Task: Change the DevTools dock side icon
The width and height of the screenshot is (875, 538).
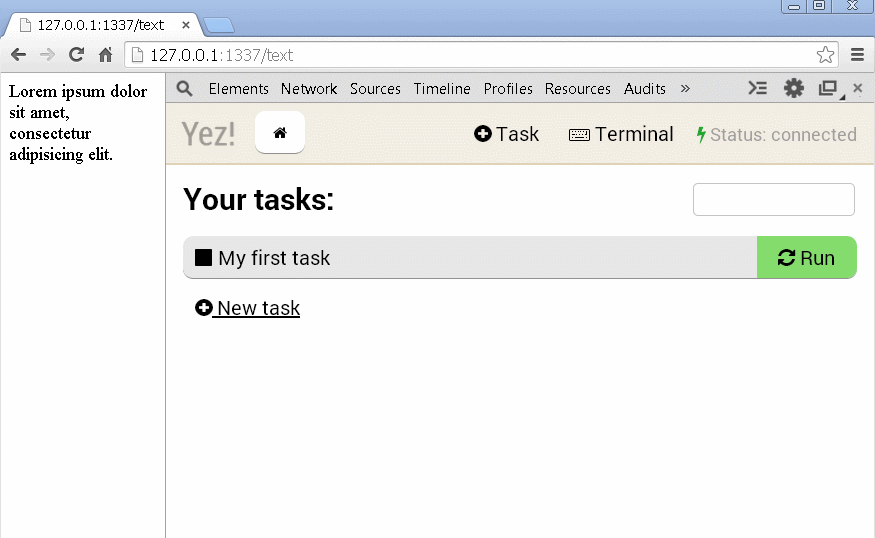Action: (x=828, y=89)
